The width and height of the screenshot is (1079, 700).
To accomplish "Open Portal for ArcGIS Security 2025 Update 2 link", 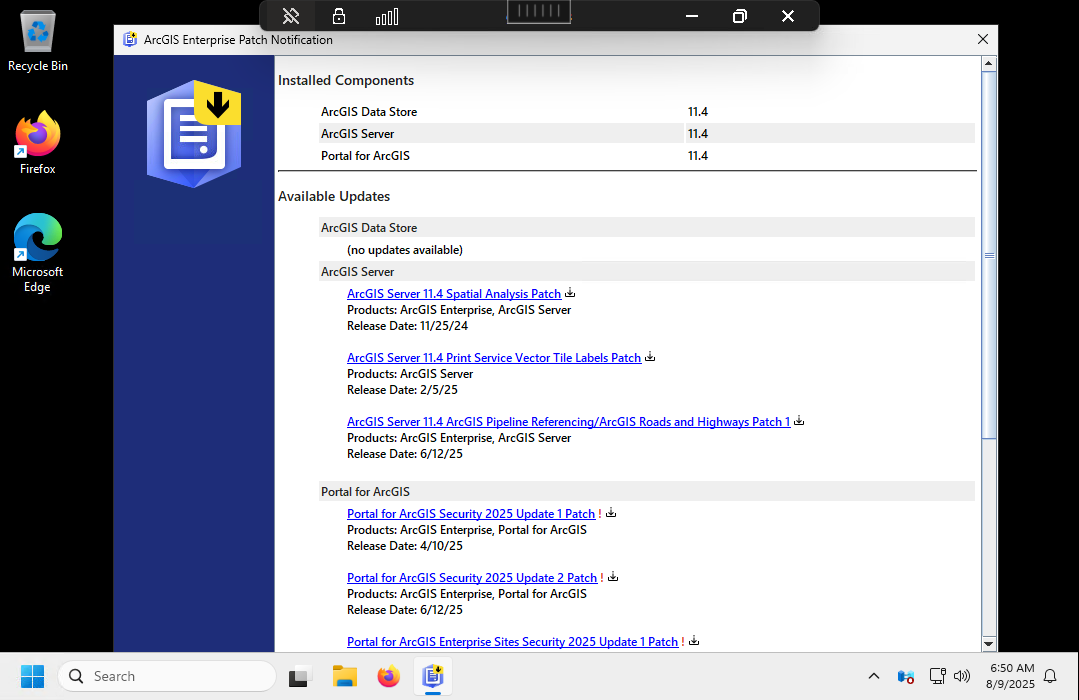I will pyautogui.click(x=471, y=578).
